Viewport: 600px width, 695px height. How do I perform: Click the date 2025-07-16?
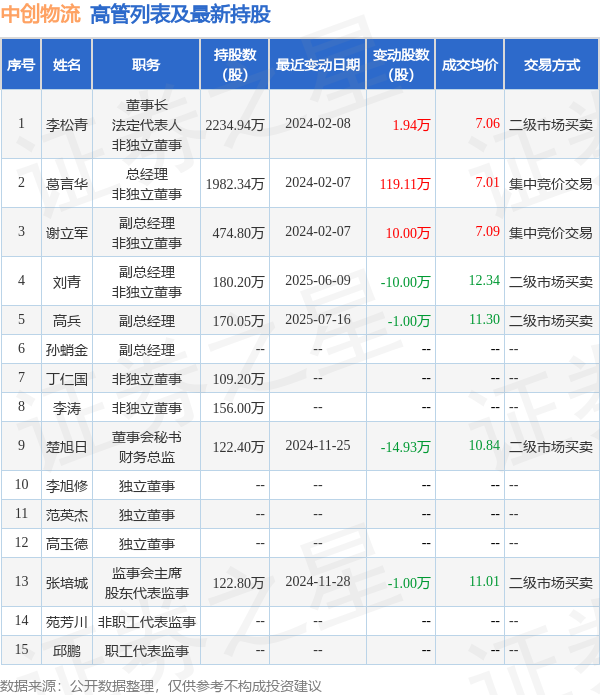coord(318,319)
